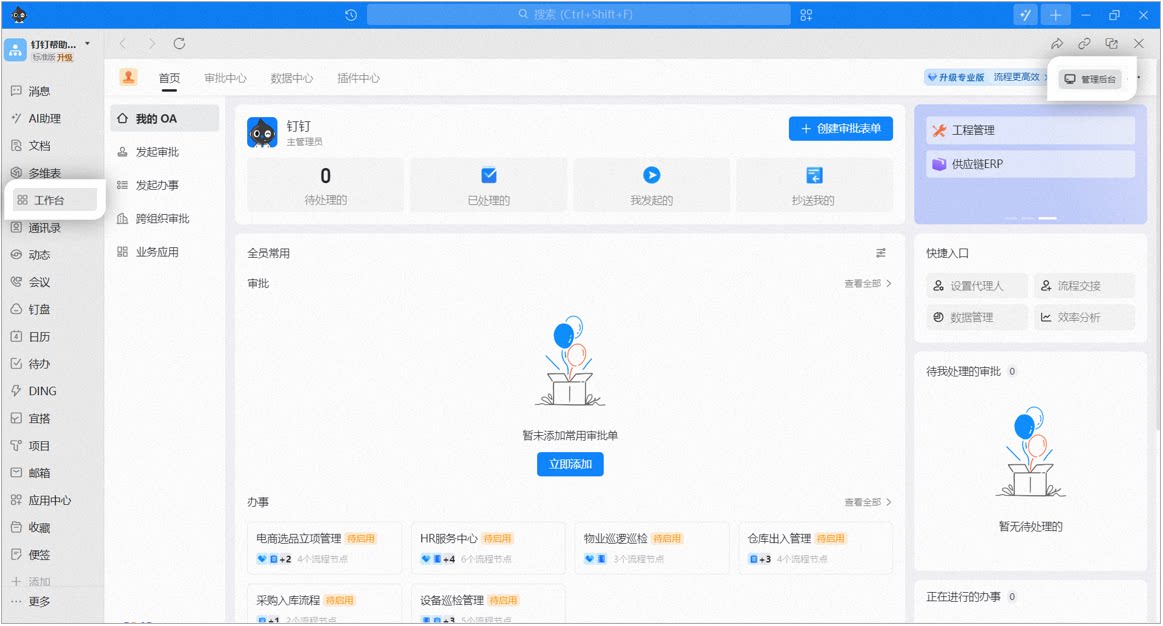Open 管理后台 button

[1090, 79]
